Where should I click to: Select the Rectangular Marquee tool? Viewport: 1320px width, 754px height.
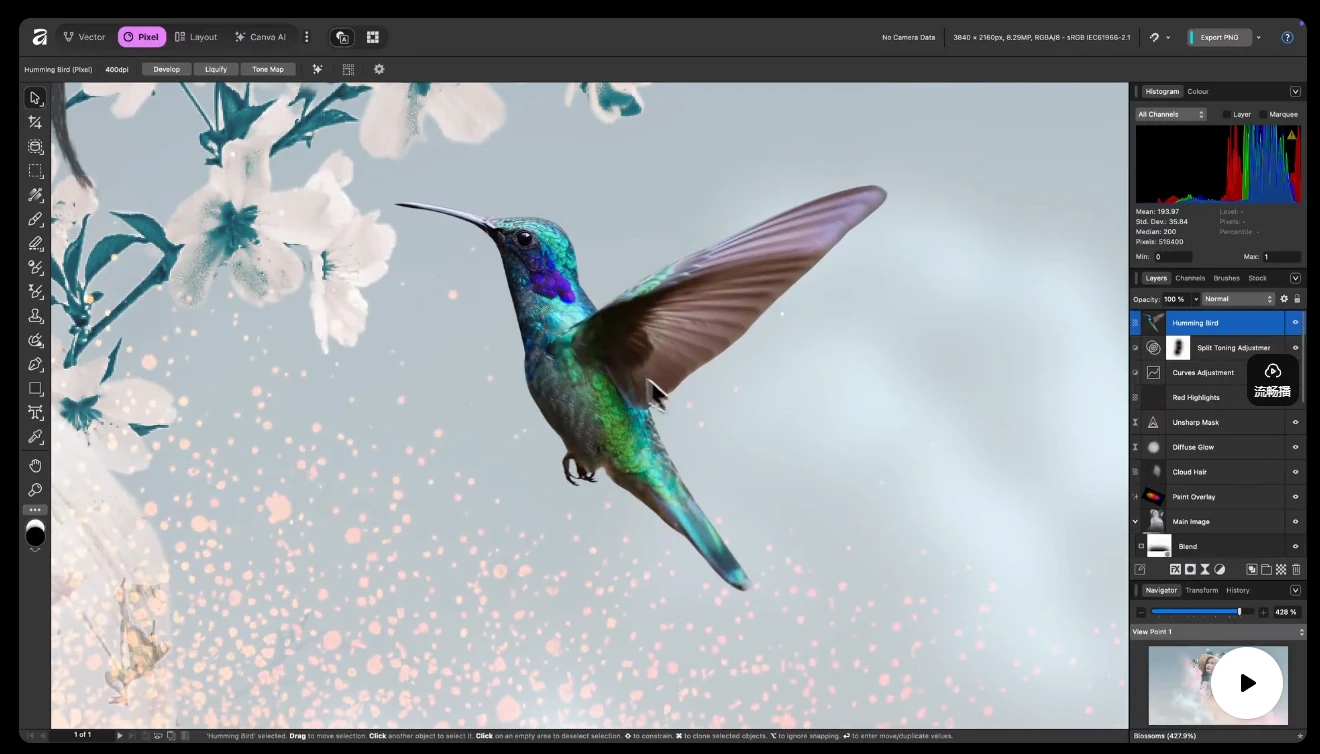coord(35,171)
